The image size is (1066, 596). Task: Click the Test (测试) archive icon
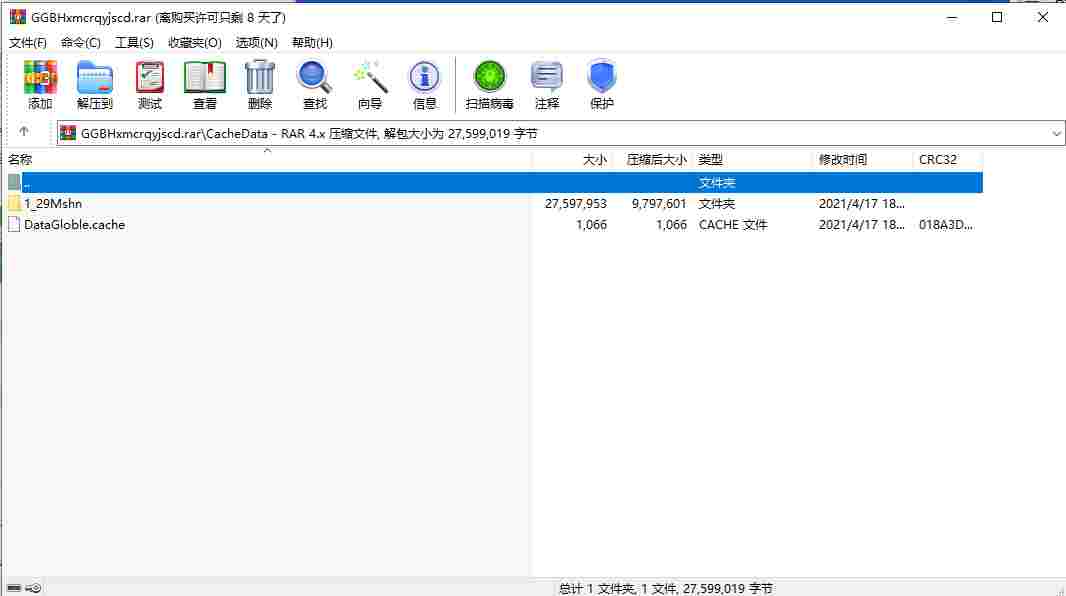[150, 77]
